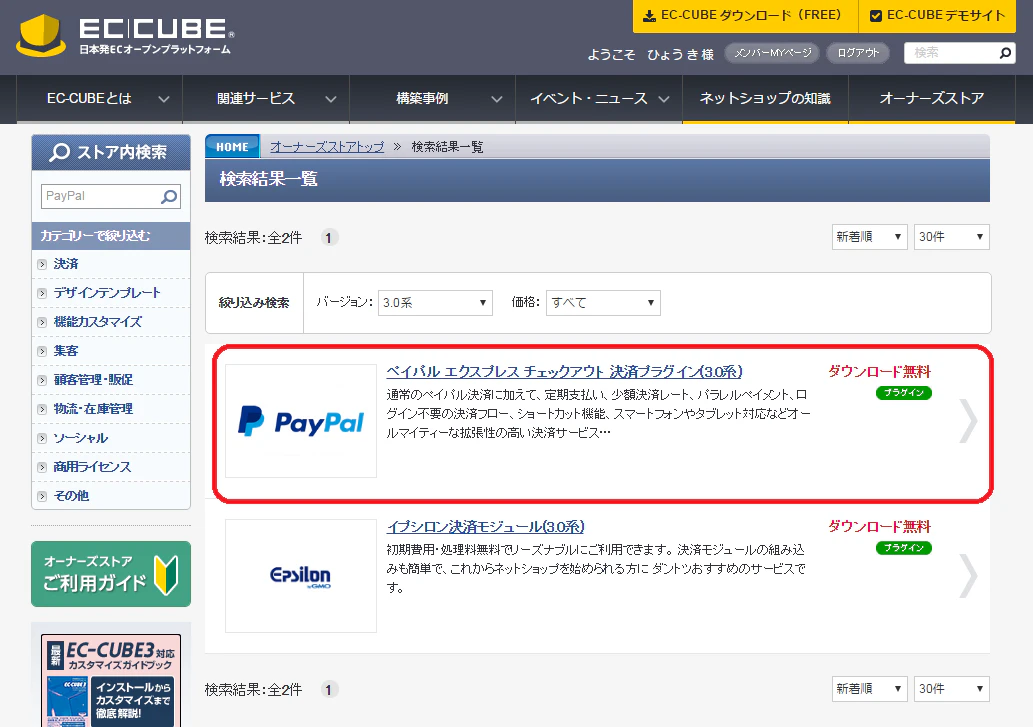Open the PayPal logo thumbnail
This screenshot has height=727, width=1033.
(301, 421)
